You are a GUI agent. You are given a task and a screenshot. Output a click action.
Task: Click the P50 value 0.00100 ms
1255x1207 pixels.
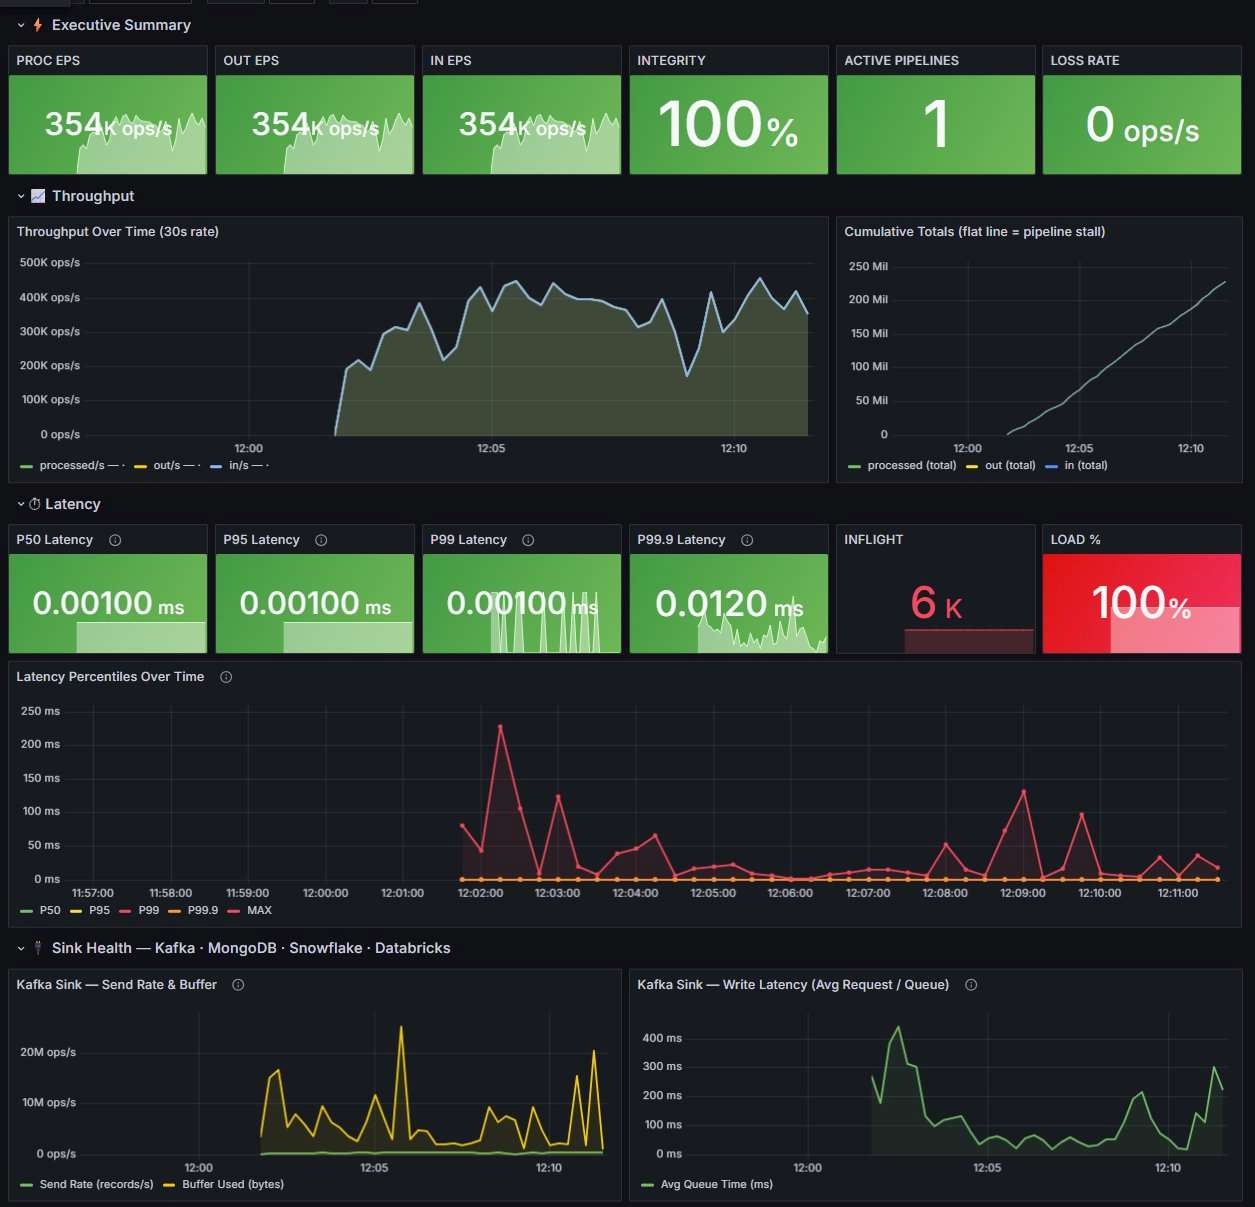108,603
